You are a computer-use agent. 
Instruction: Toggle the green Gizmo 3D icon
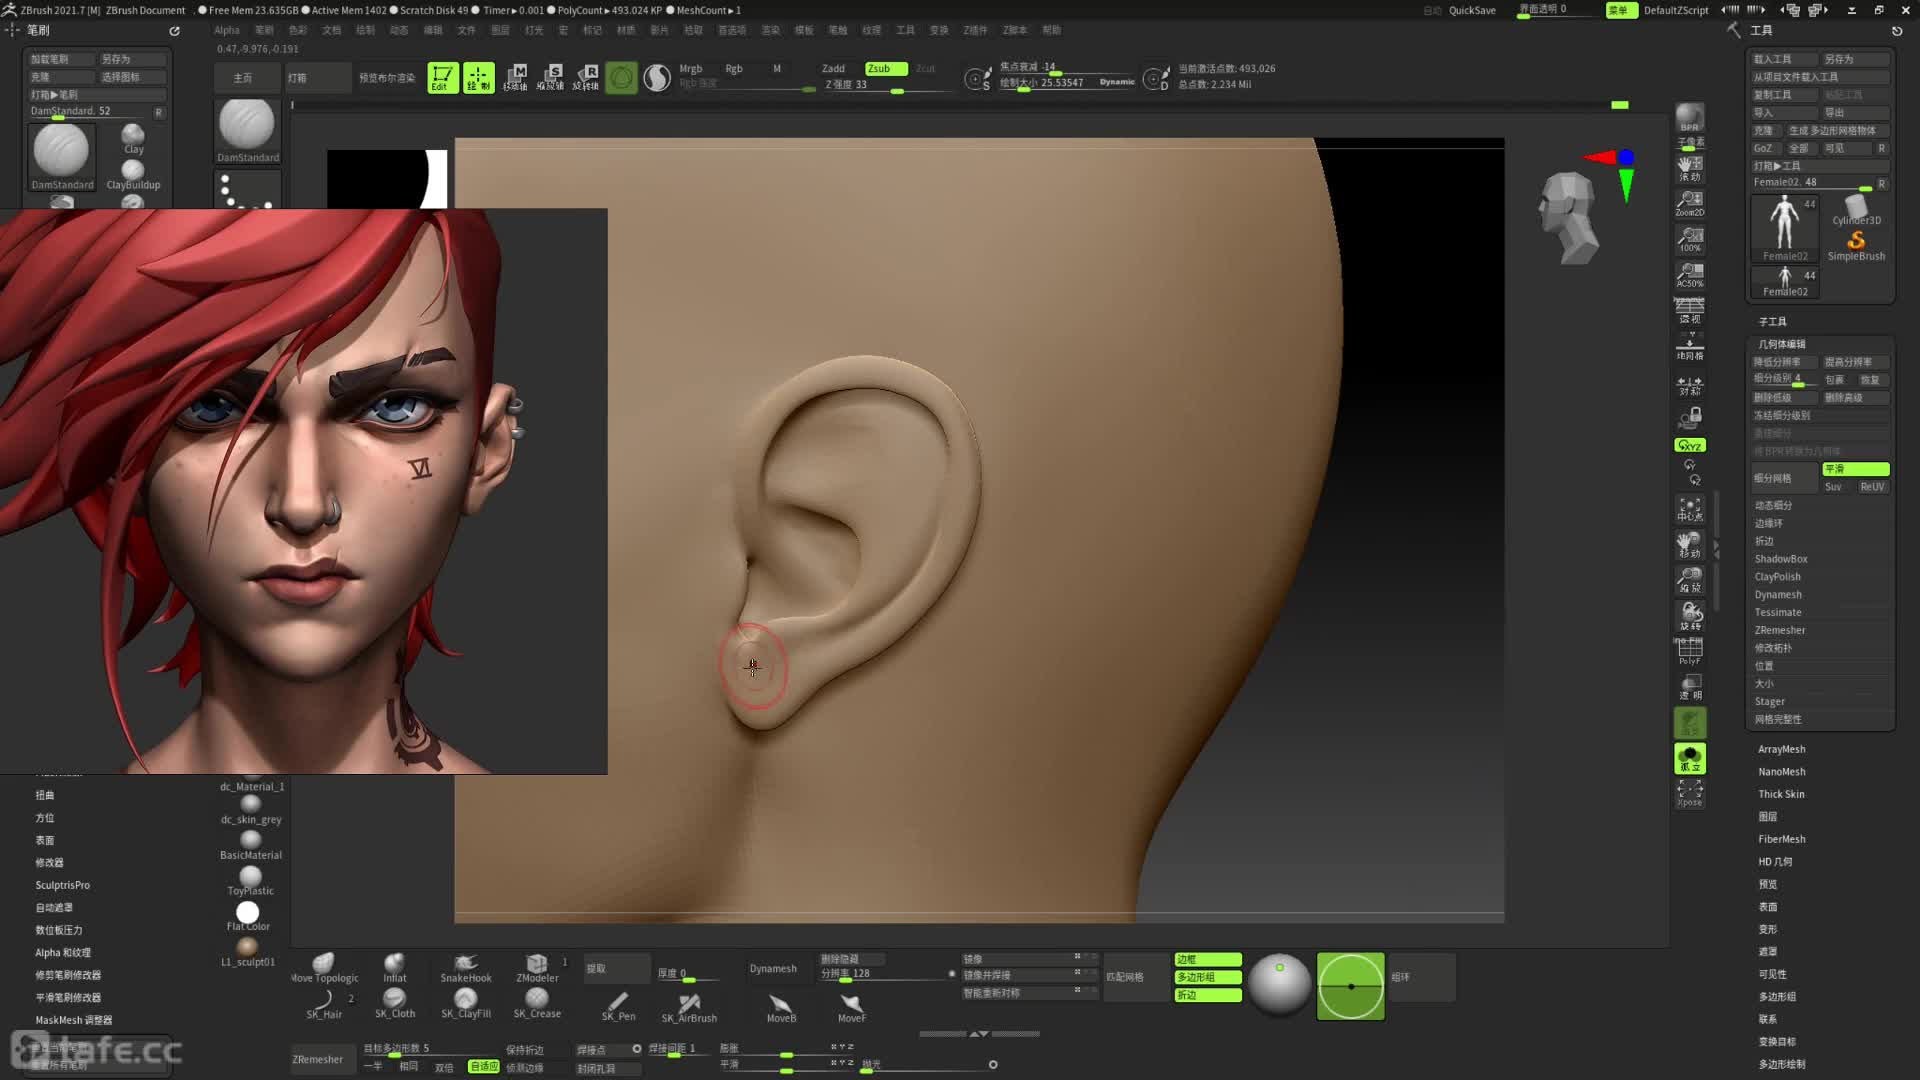point(621,77)
